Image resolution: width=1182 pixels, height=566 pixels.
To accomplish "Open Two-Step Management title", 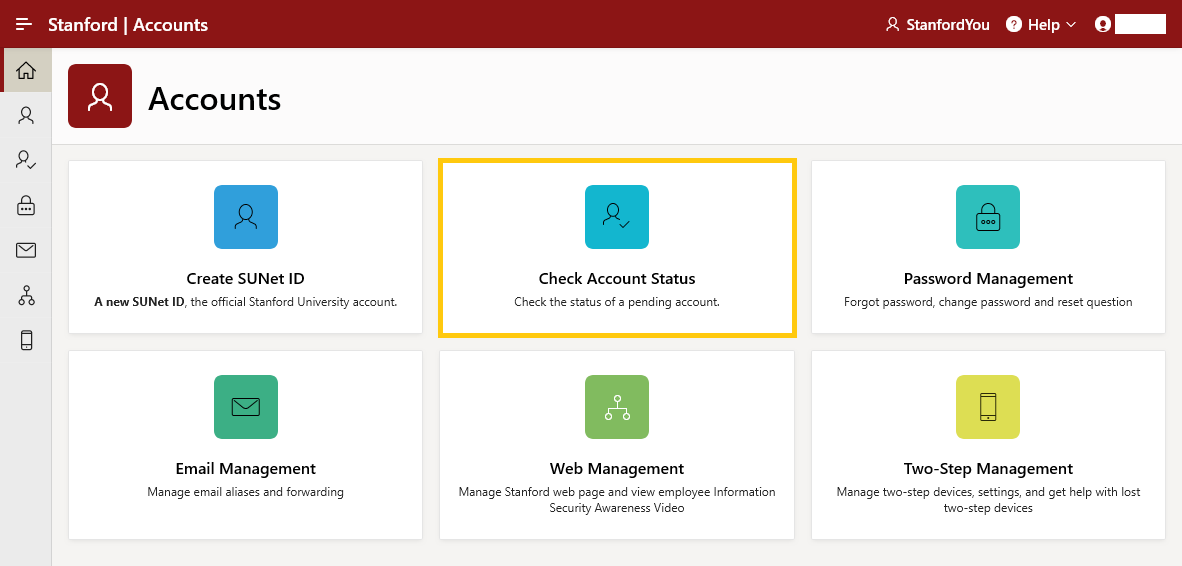I will coord(988,468).
